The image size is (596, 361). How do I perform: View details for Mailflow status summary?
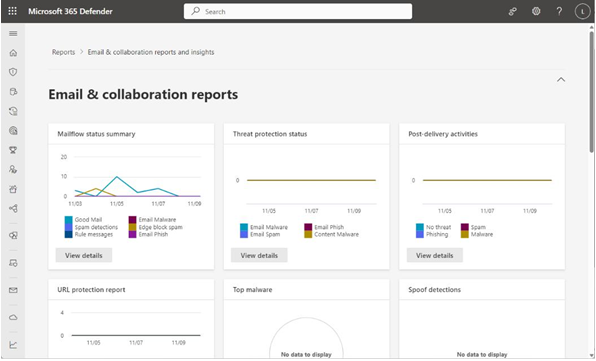point(84,255)
